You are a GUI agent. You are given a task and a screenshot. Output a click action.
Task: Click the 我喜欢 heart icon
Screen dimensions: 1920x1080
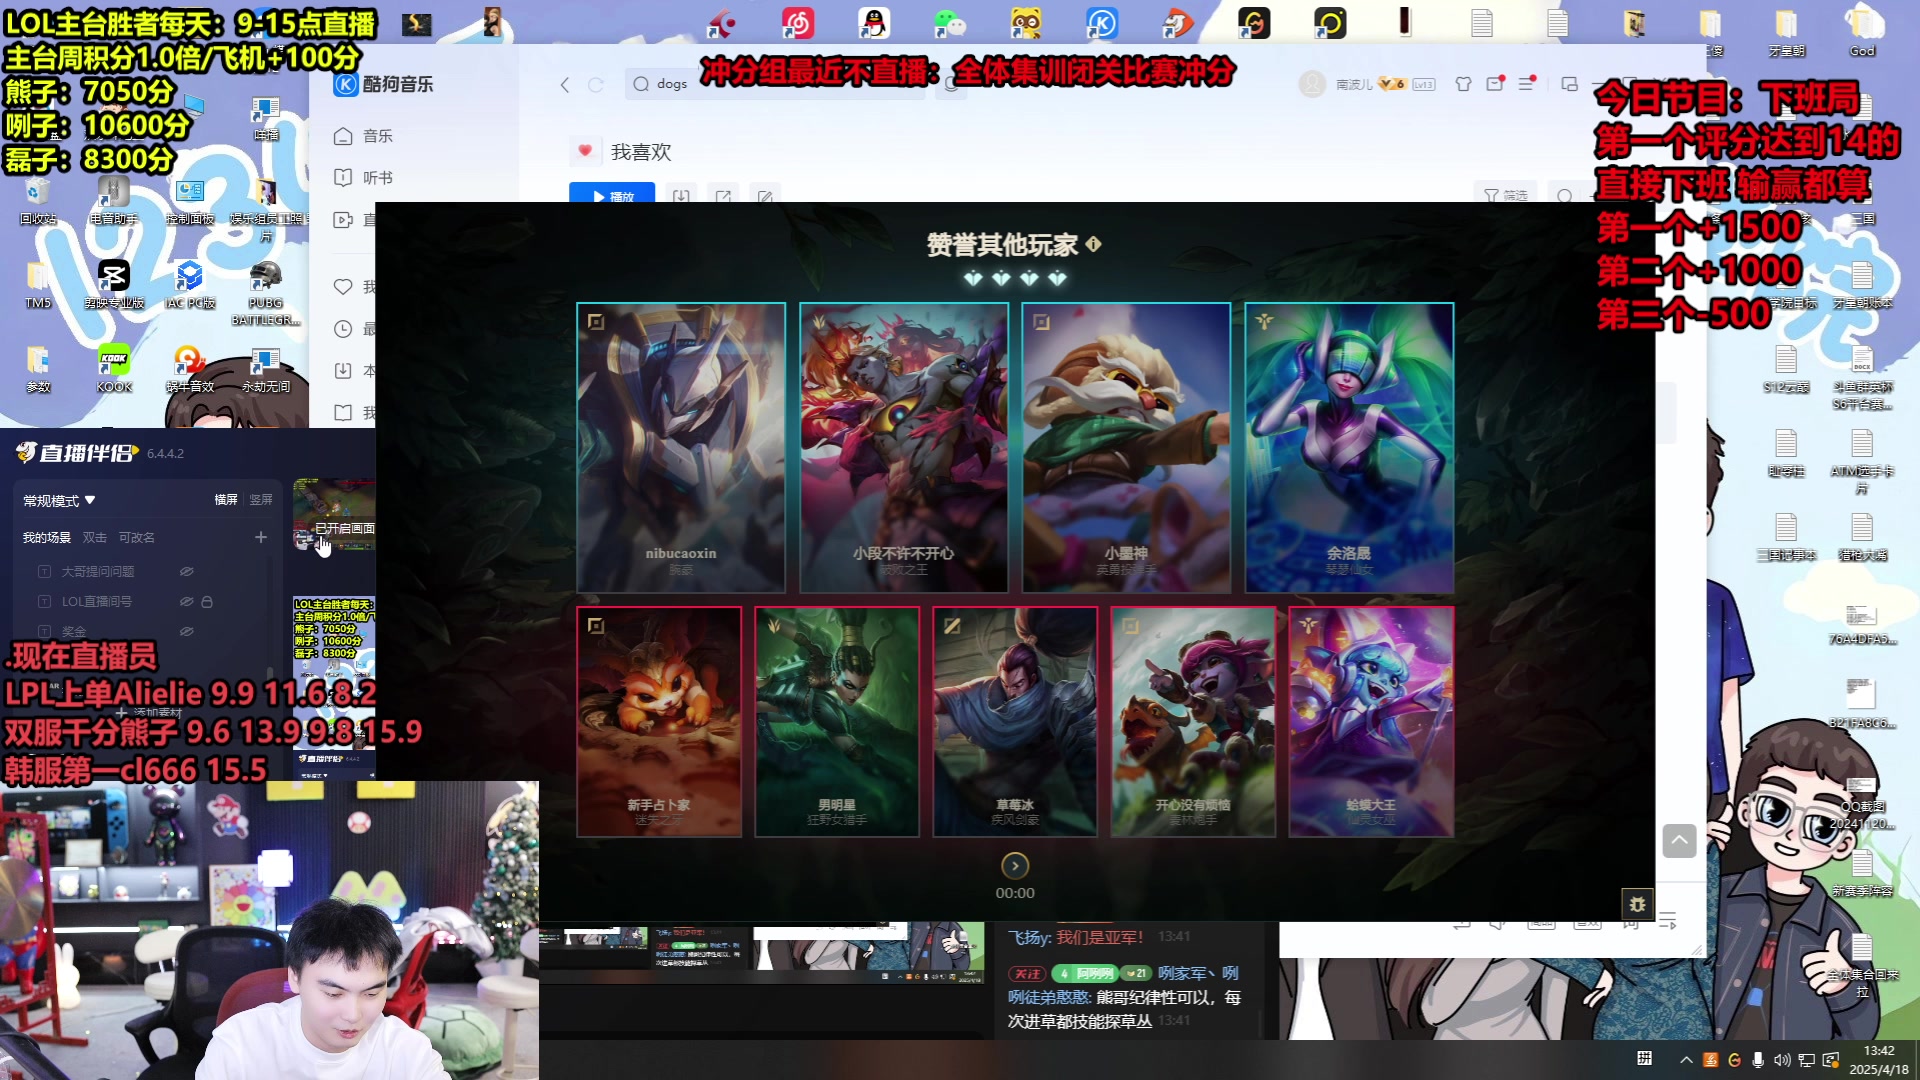(585, 151)
